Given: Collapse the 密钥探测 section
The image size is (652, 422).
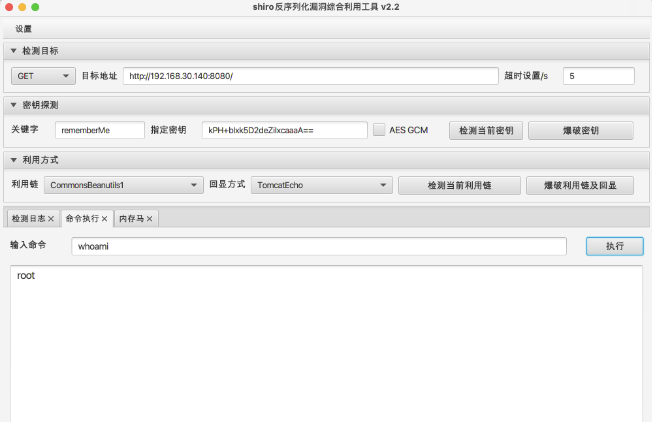Looking at the screenshot, I should (13, 105).
